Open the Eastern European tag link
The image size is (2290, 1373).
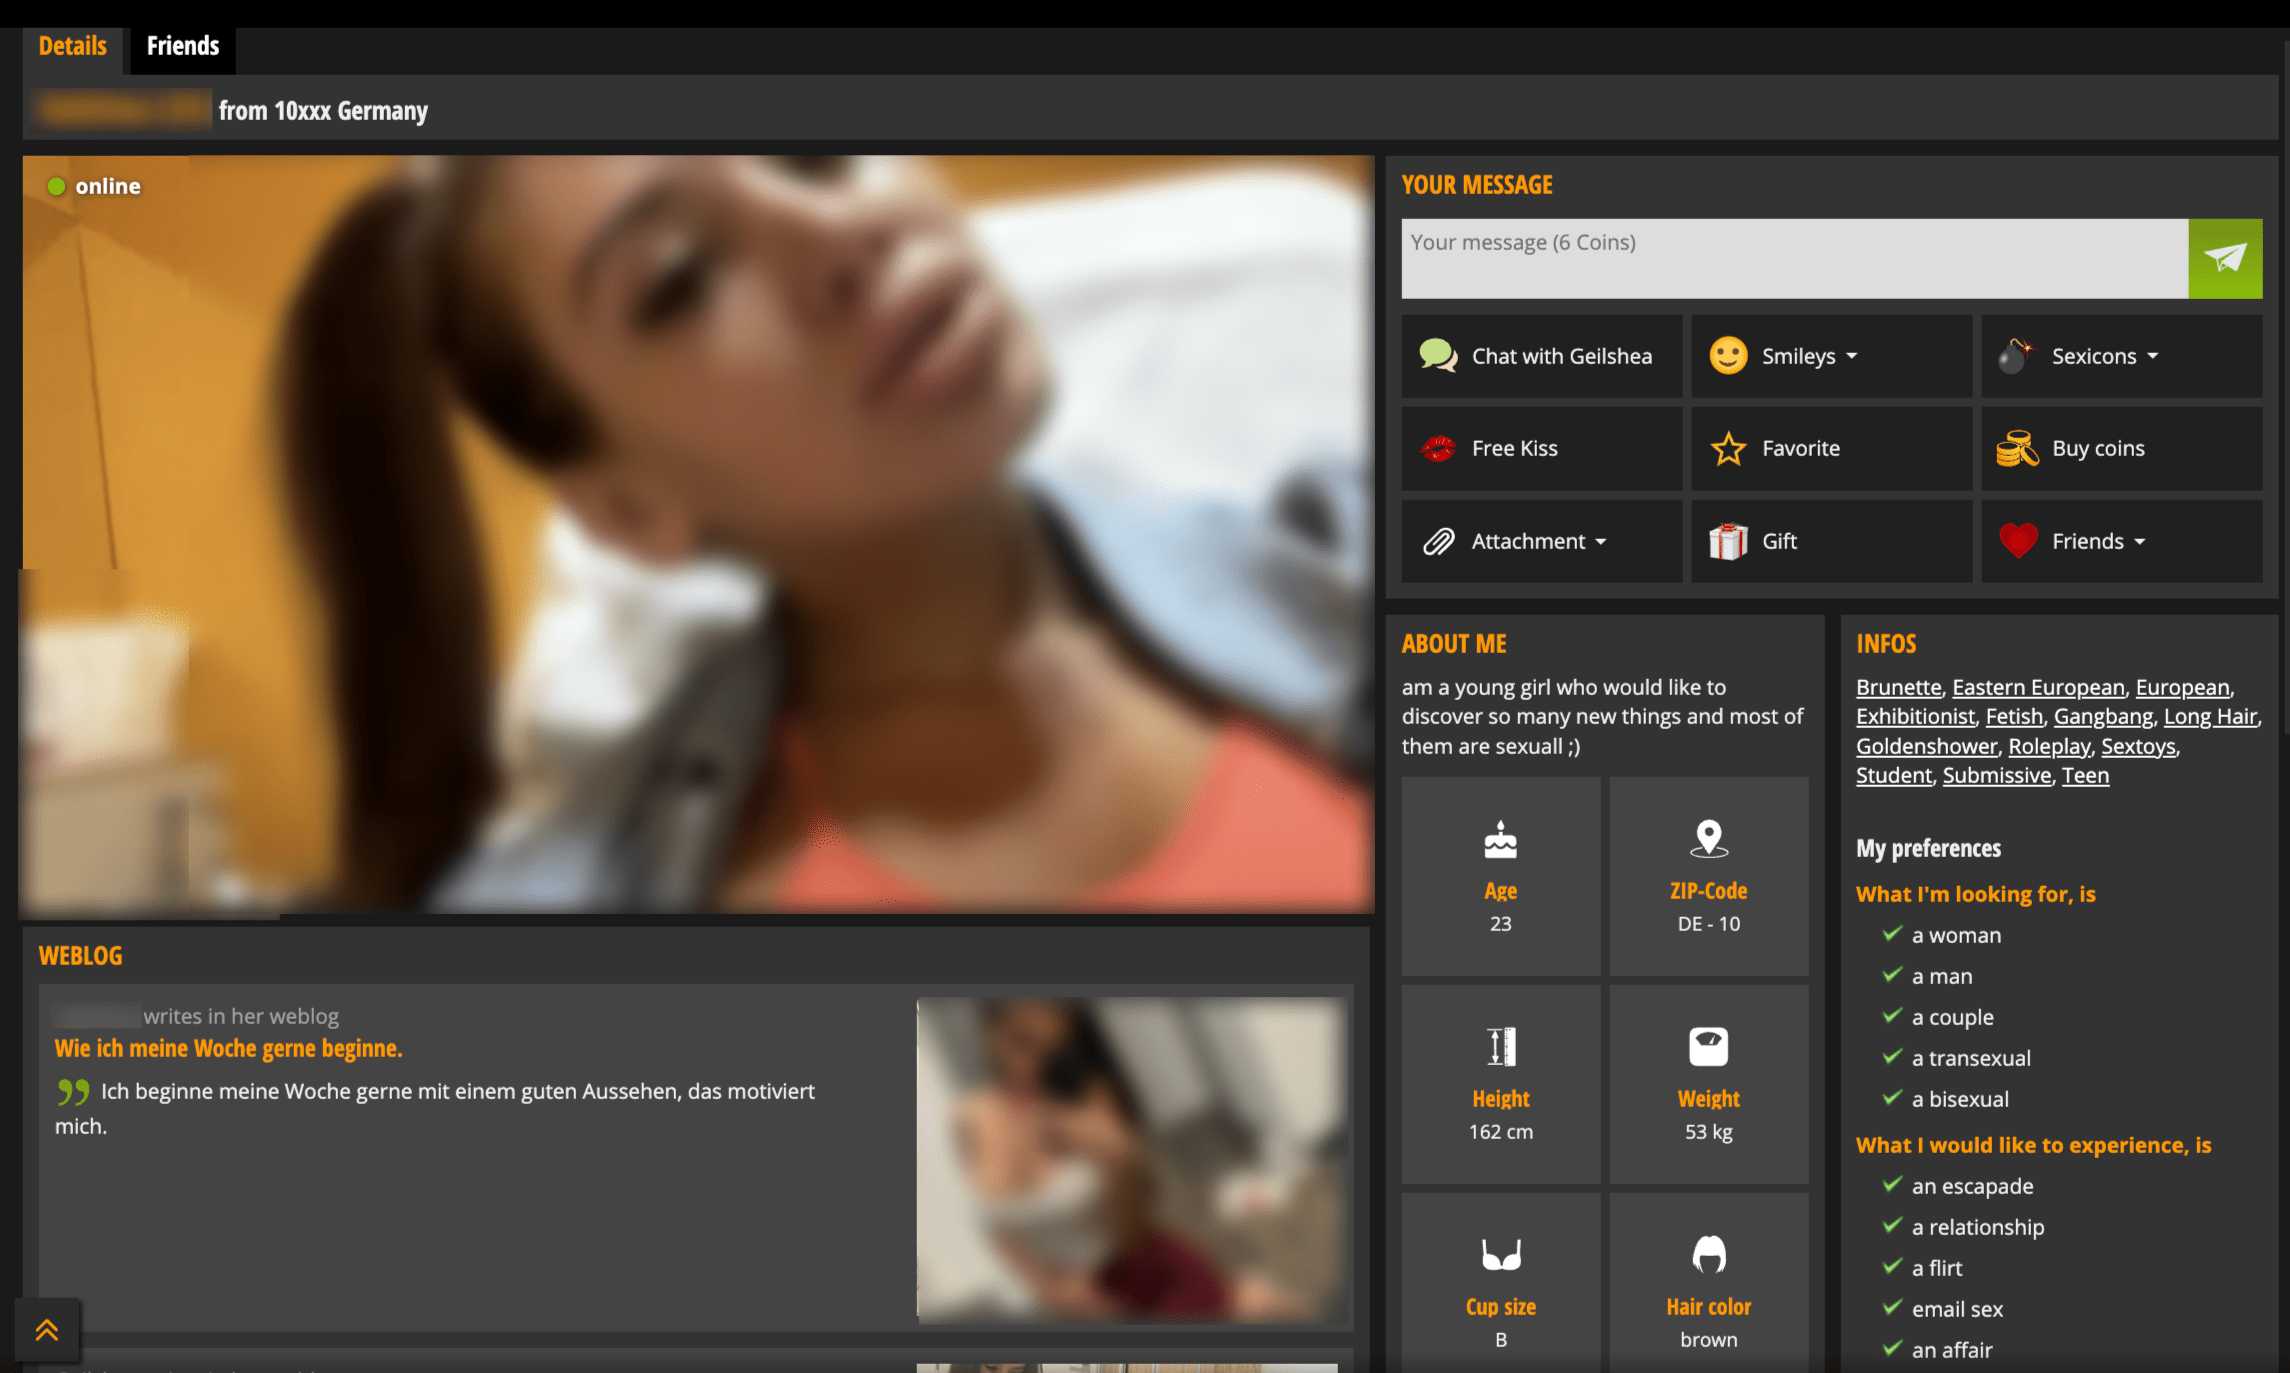pos(2038,687)
